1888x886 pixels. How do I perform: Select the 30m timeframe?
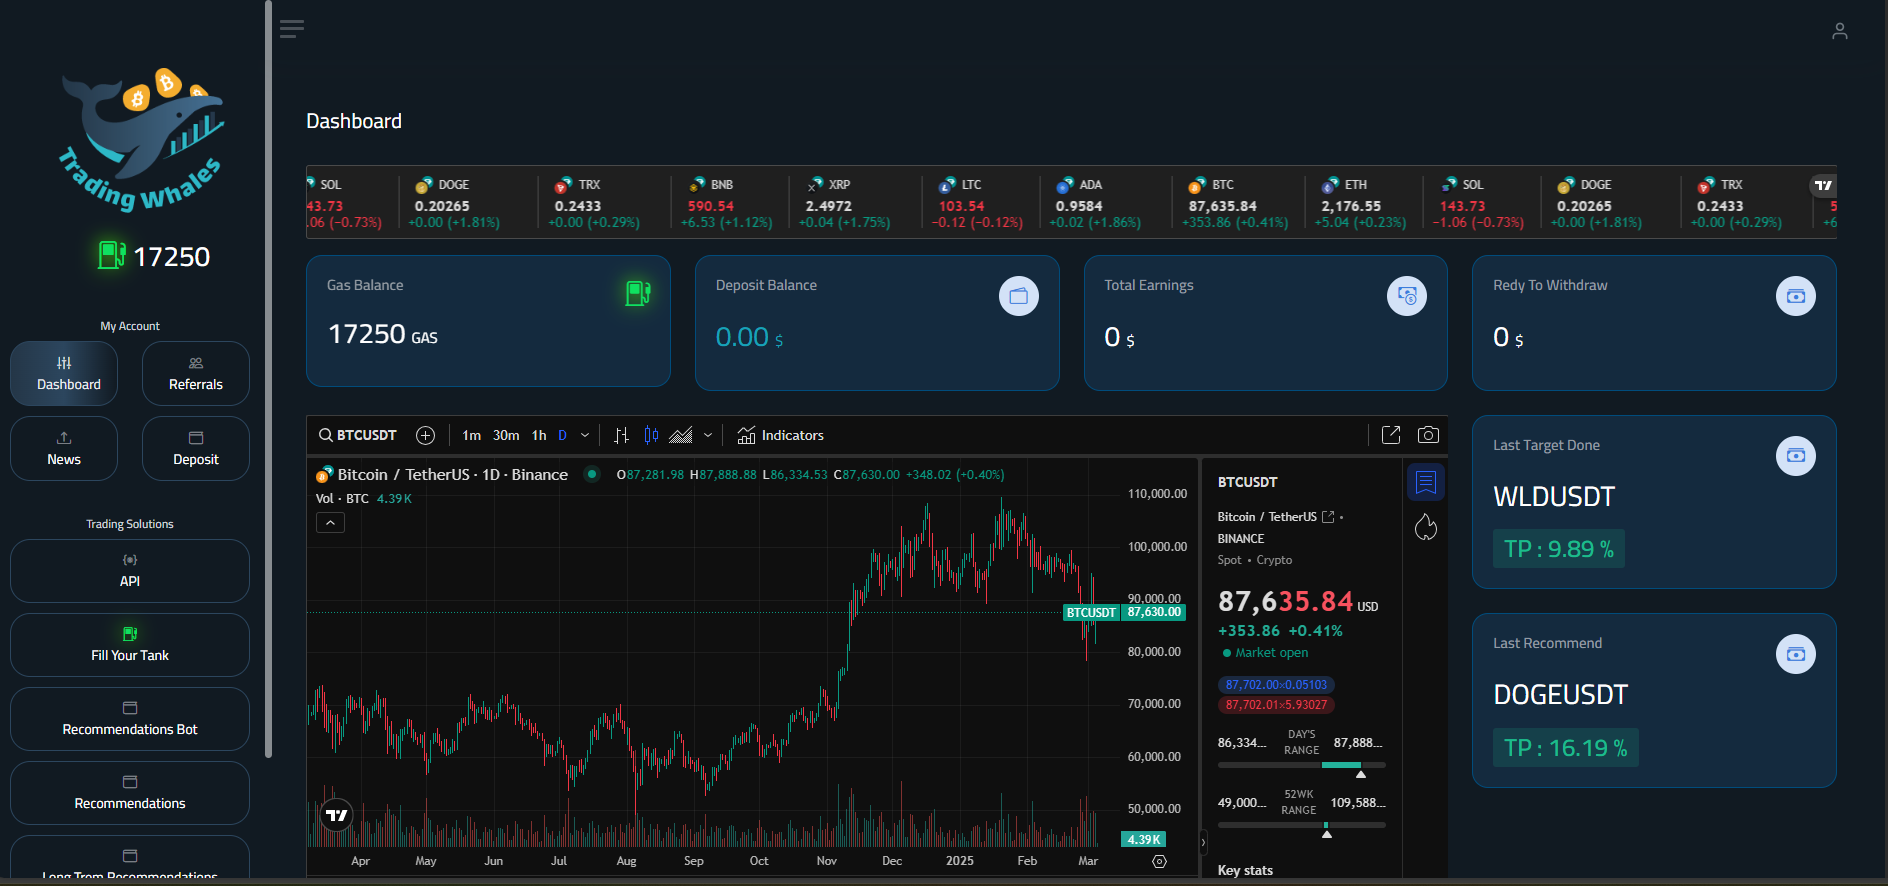pyautogui.click(x=506, y=435)
